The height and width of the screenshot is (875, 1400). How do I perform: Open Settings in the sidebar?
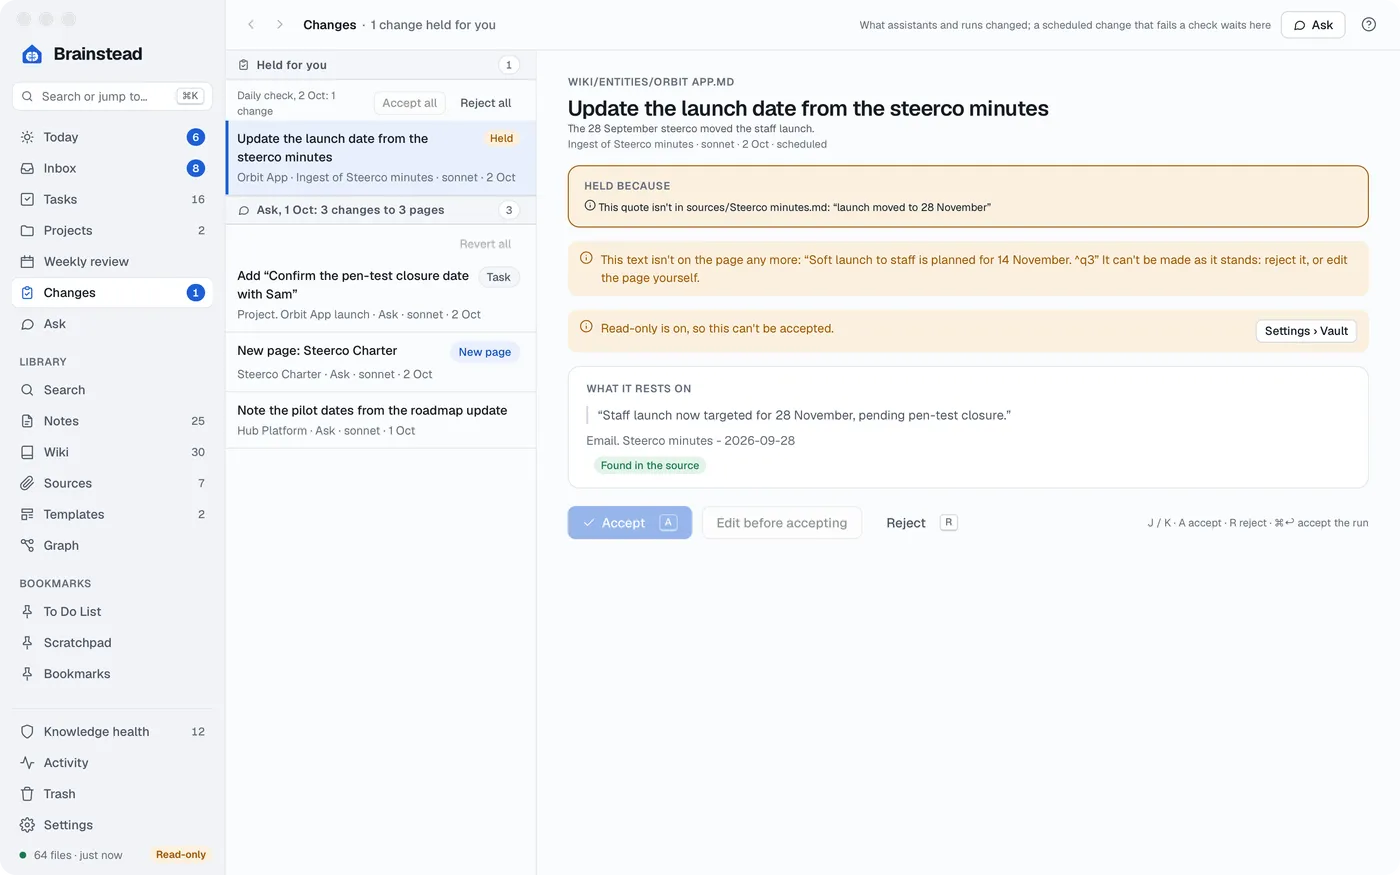[112, 825]
